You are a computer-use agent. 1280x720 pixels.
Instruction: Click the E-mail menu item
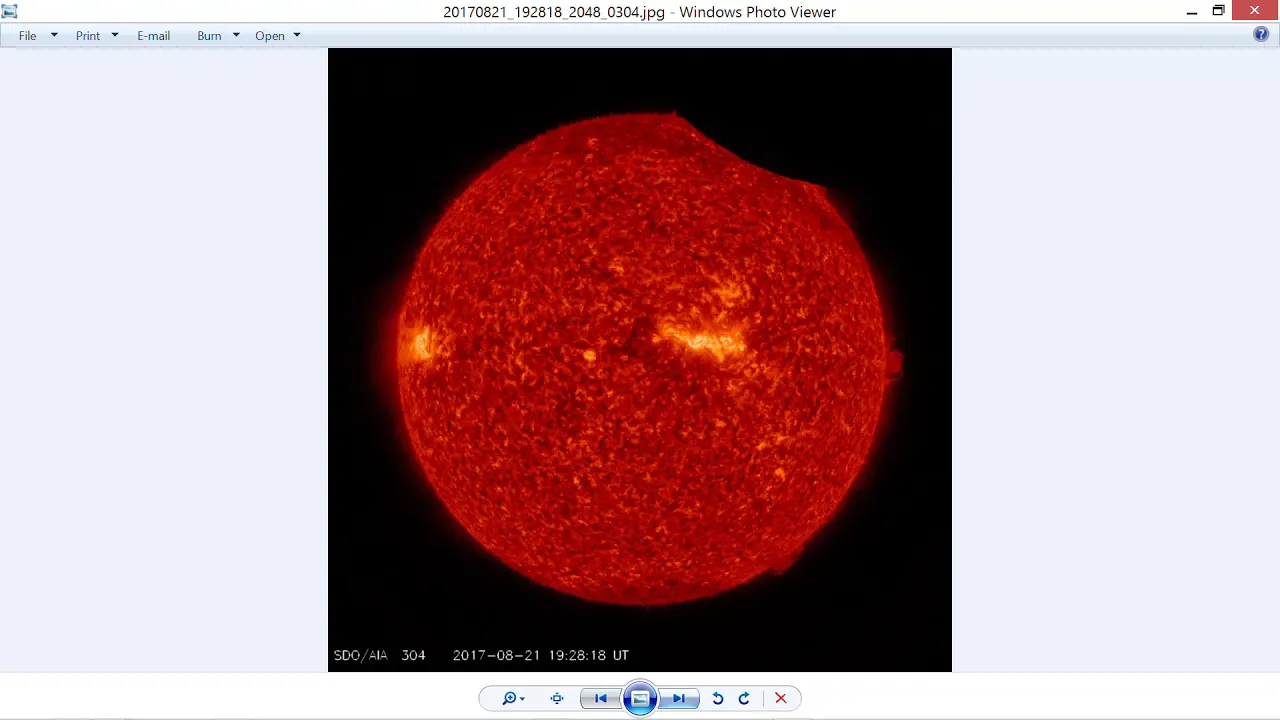153,36
